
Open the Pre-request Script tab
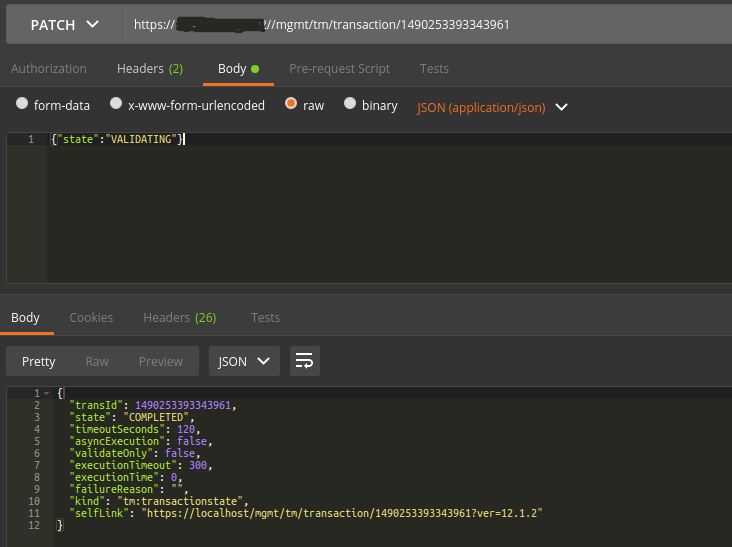(x=339, y=69)
